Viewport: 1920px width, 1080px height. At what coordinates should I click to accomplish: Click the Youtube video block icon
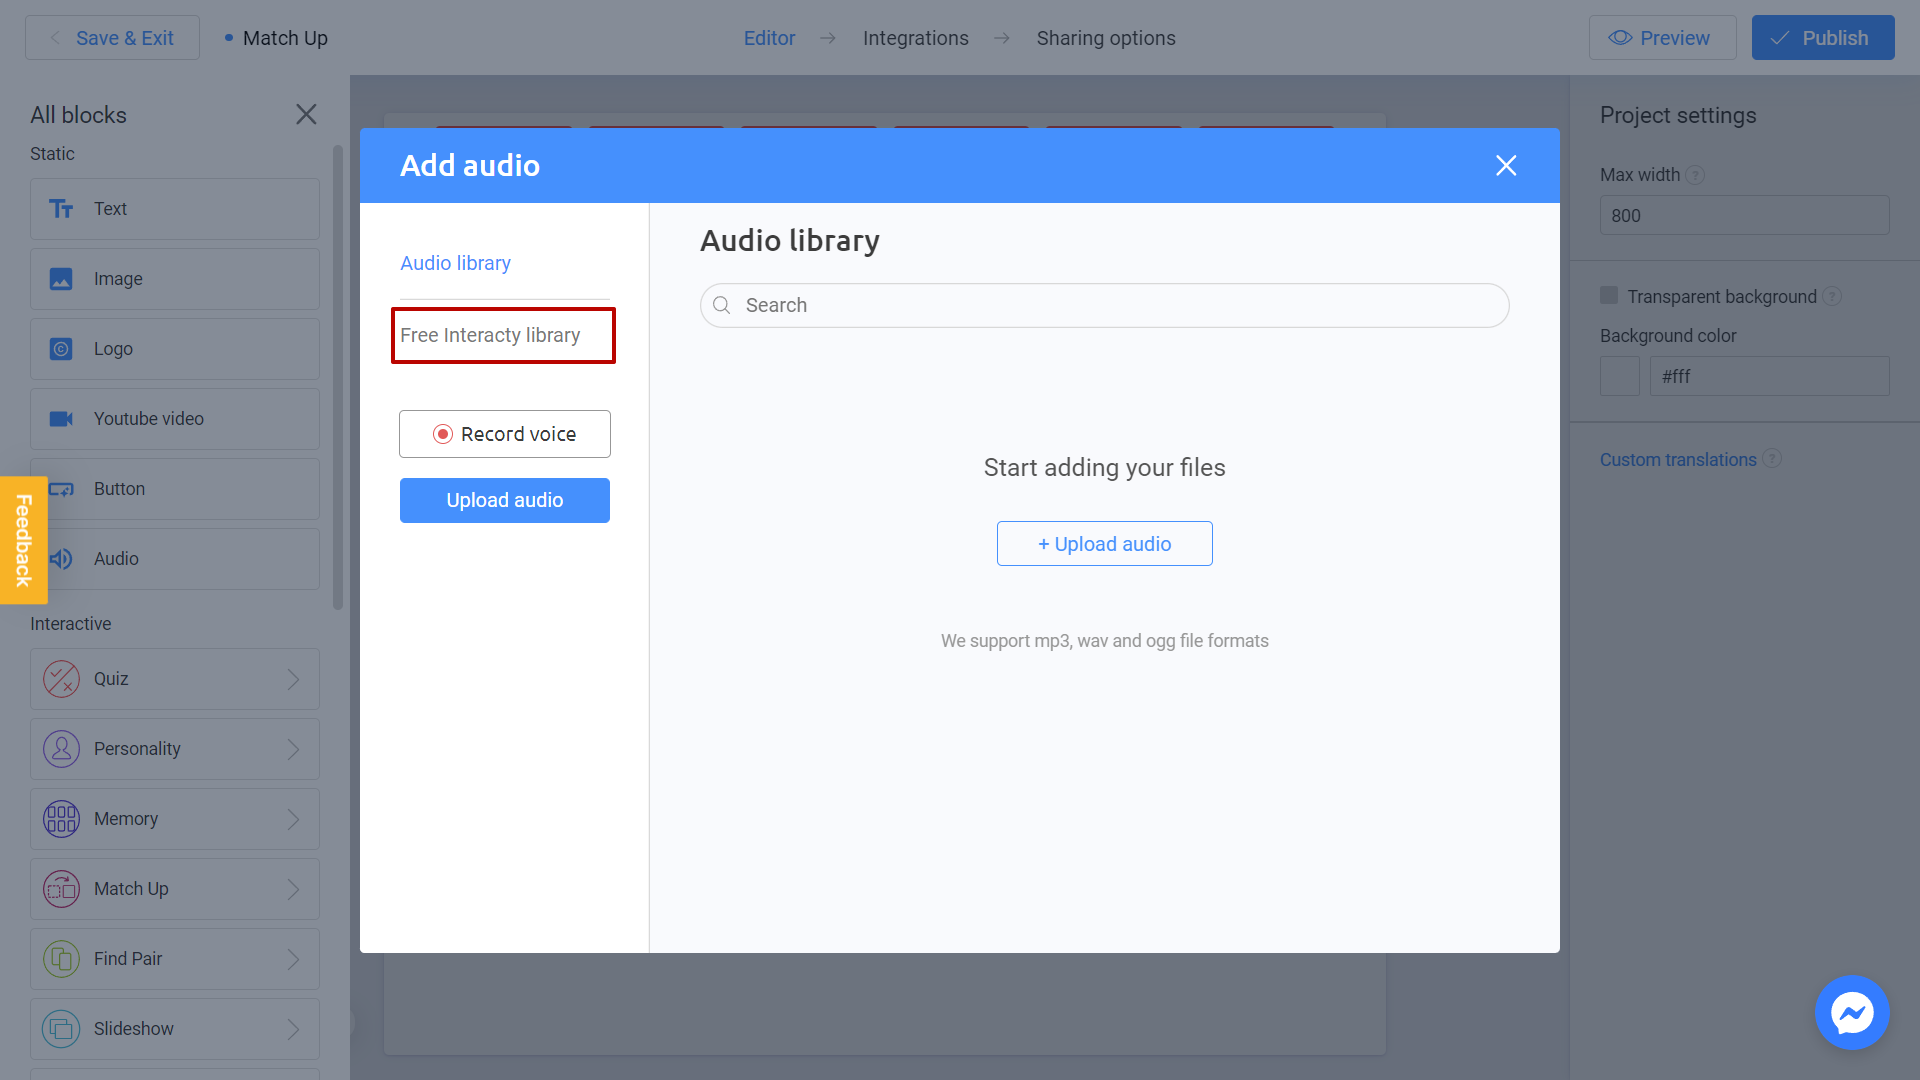[62, 418]
